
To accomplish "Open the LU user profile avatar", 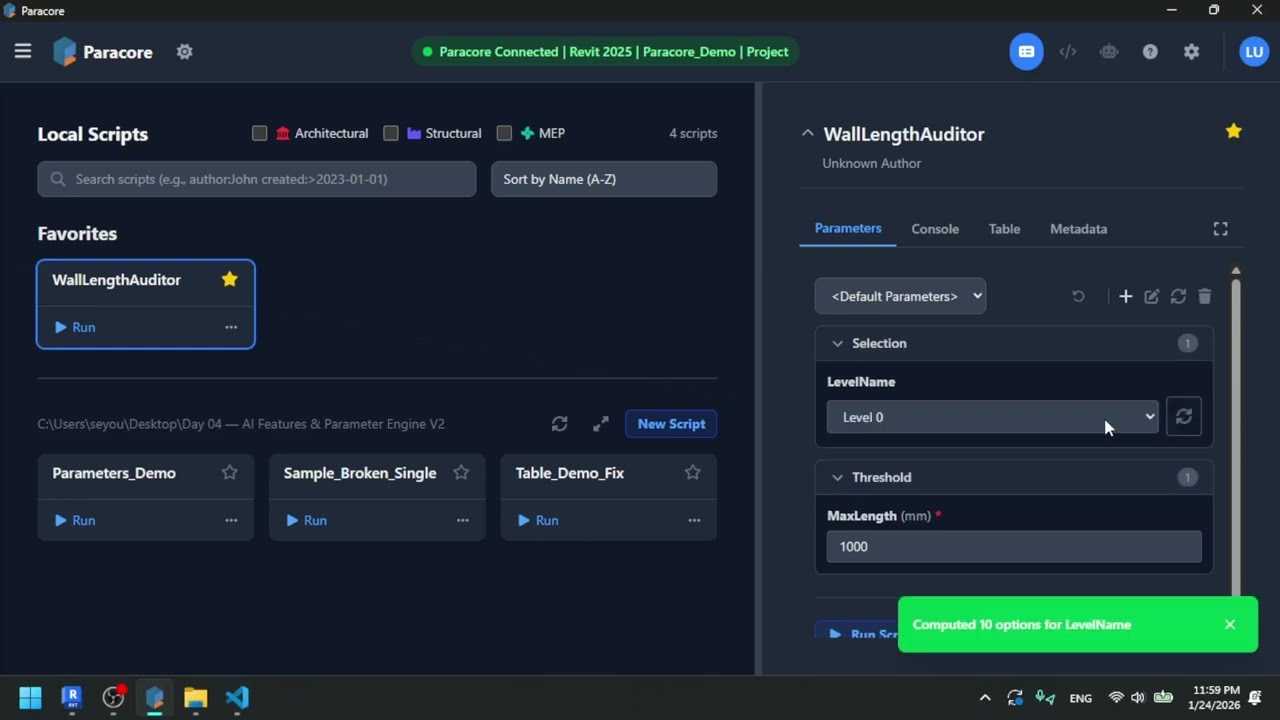I will 1254,51.
